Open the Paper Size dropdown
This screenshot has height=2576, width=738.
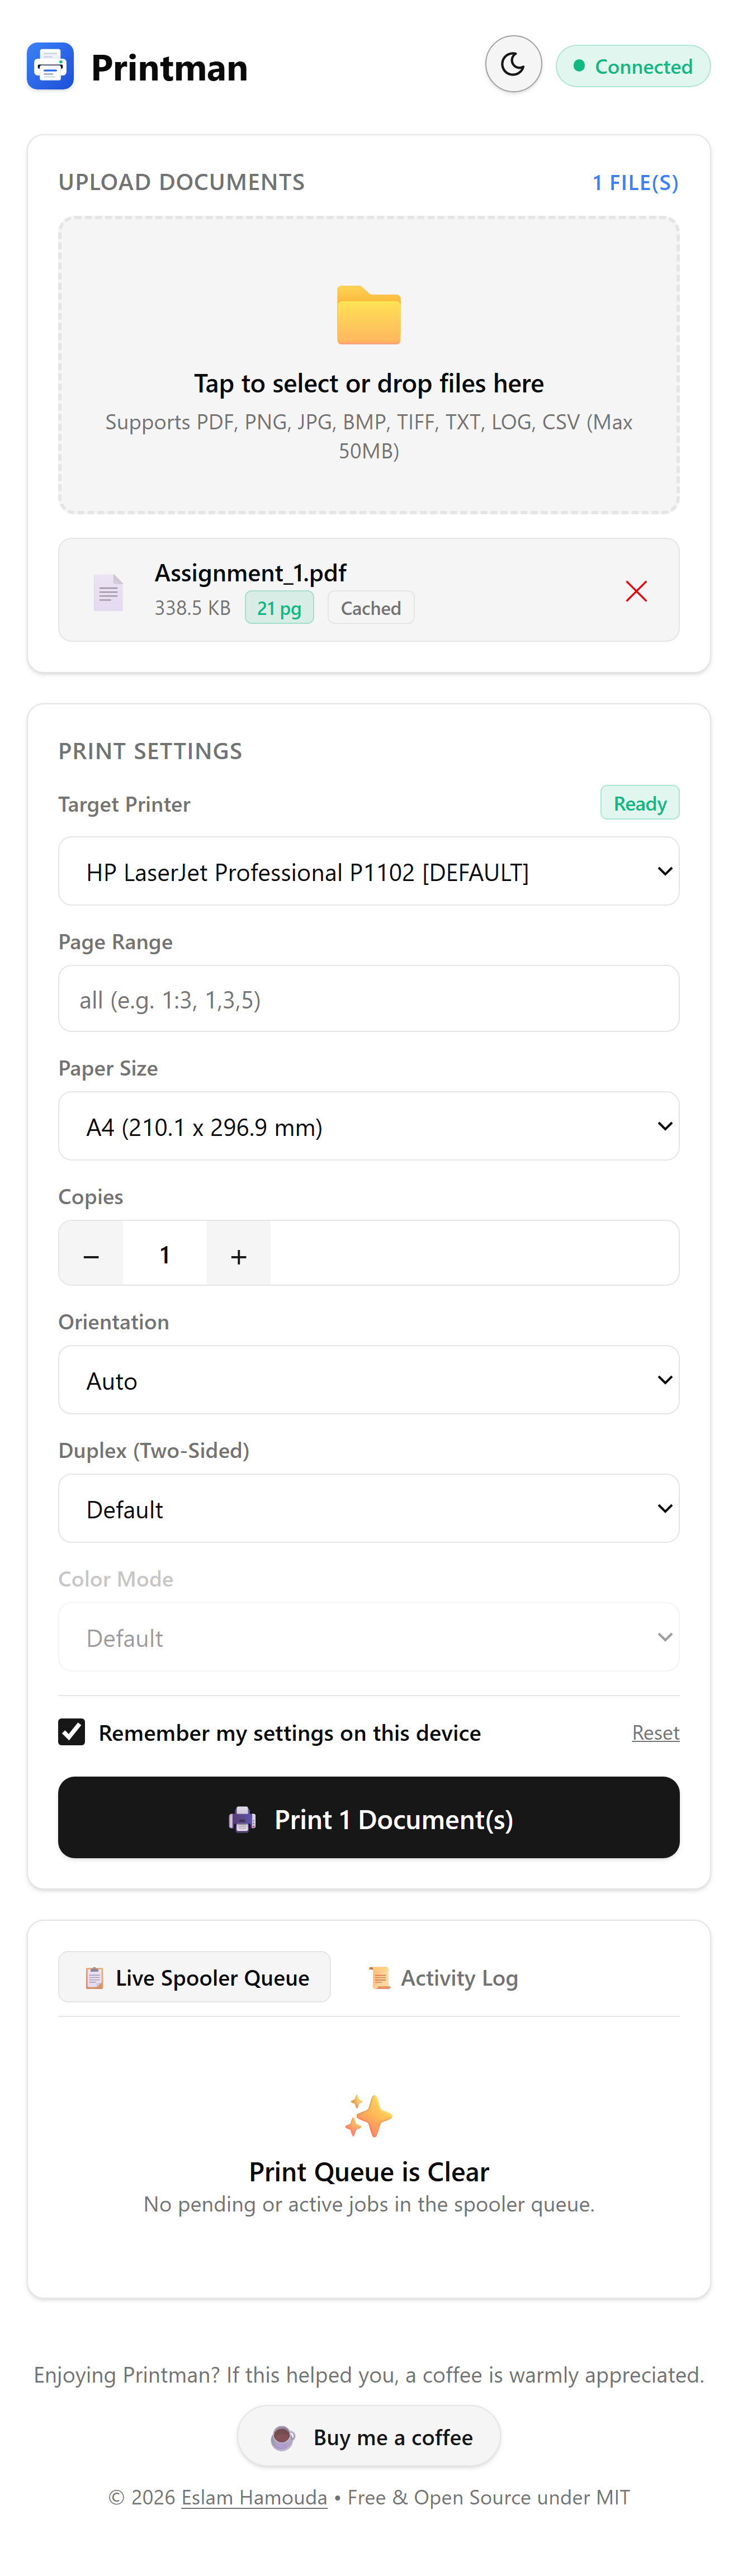(x=369, y=1127)
